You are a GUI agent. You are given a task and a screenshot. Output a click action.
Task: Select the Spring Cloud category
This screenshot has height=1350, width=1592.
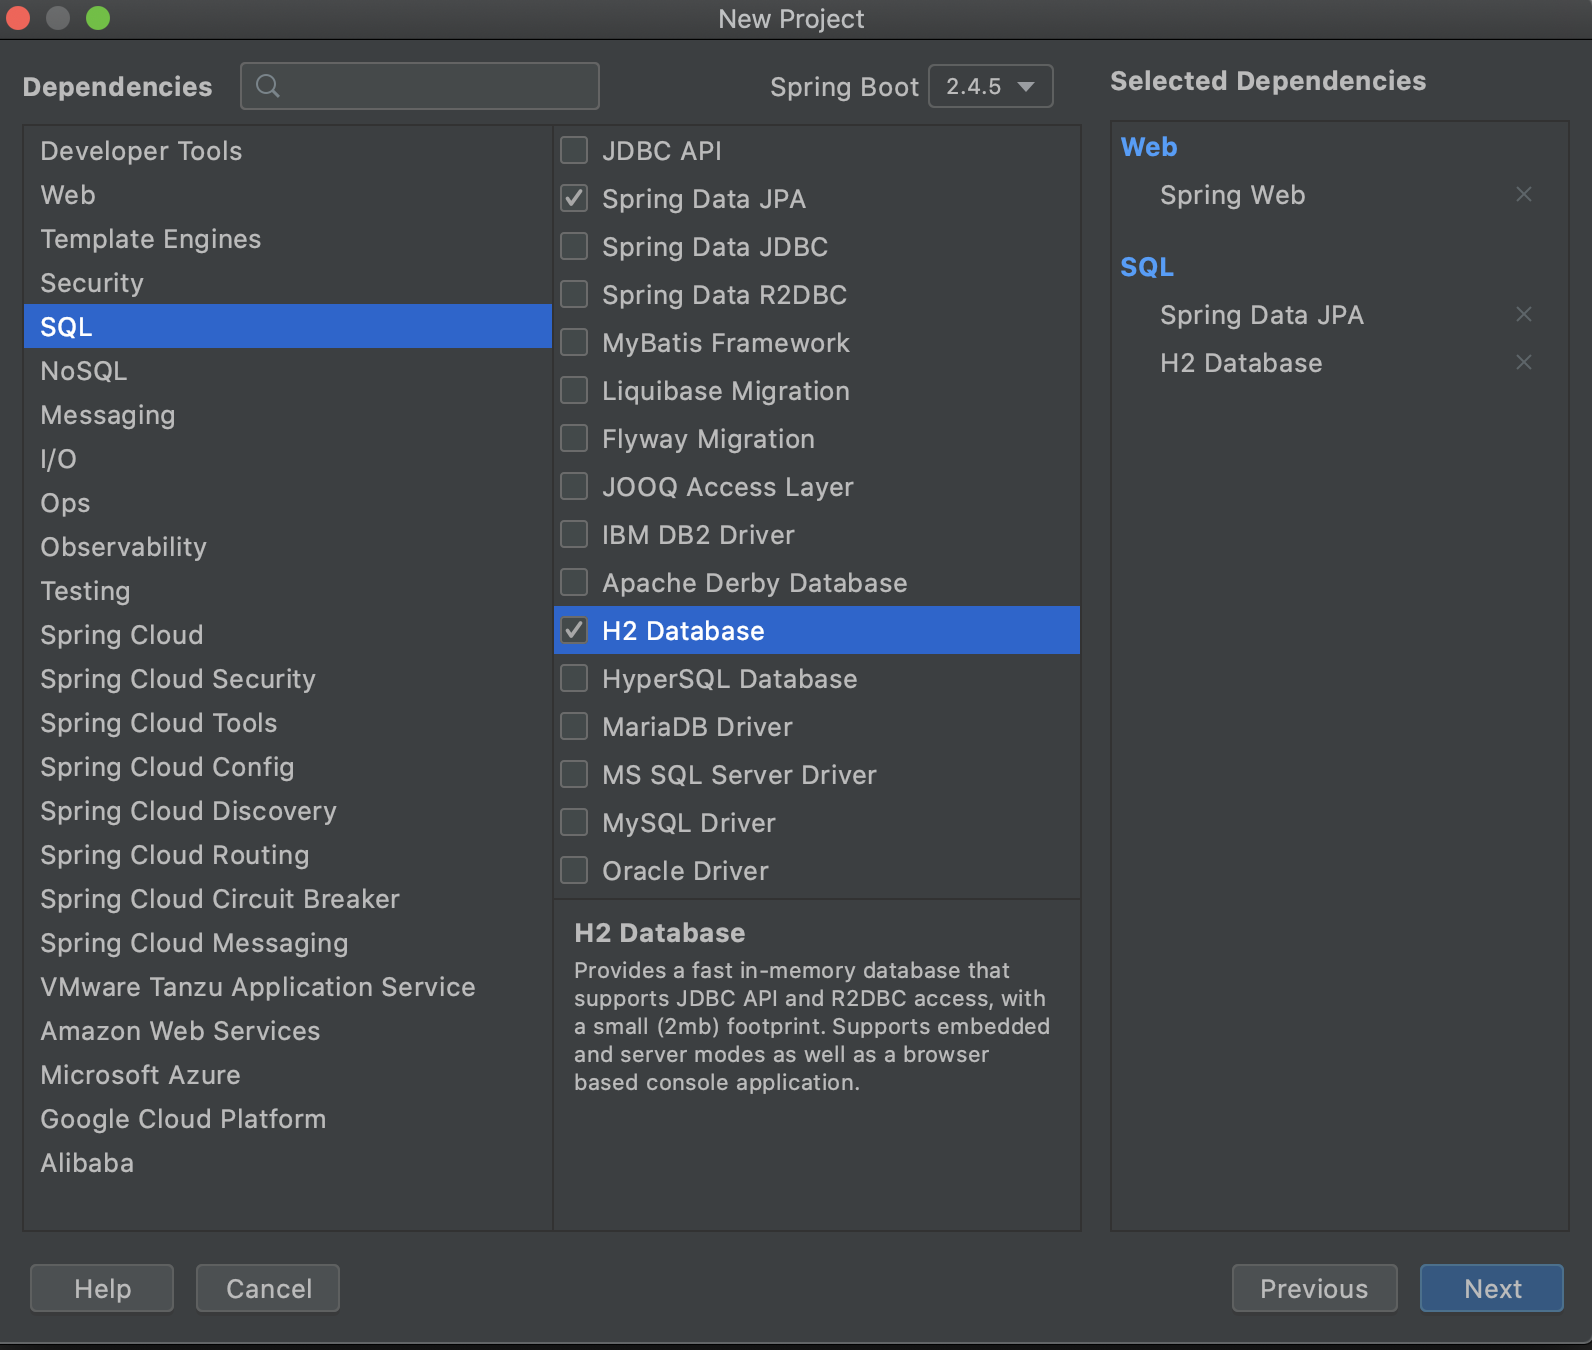288,634
